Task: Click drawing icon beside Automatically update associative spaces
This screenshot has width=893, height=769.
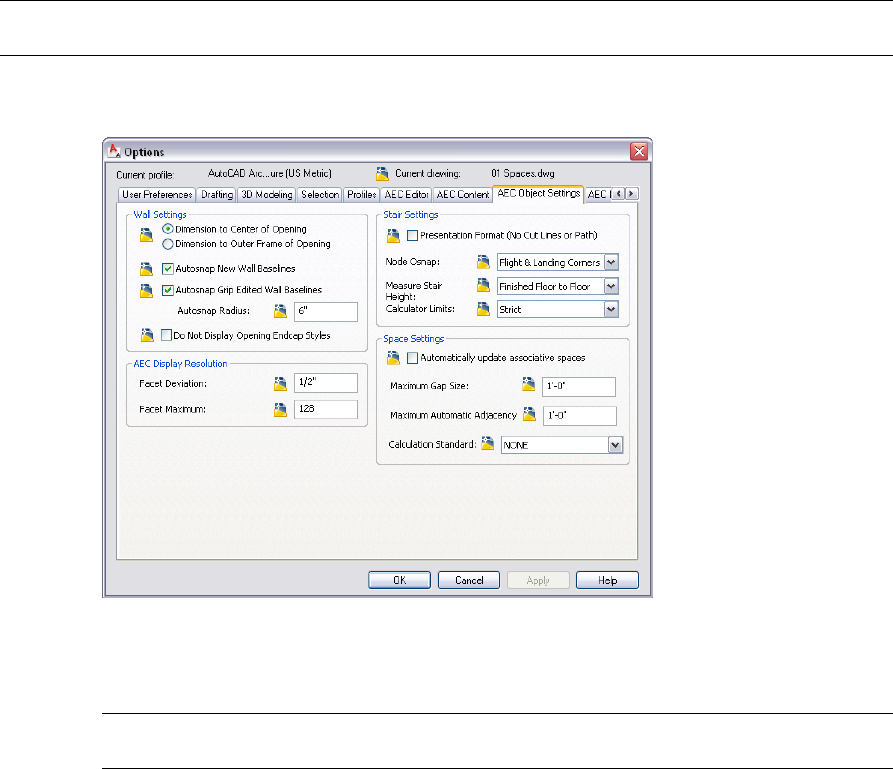Action: [x=393, y=358]
